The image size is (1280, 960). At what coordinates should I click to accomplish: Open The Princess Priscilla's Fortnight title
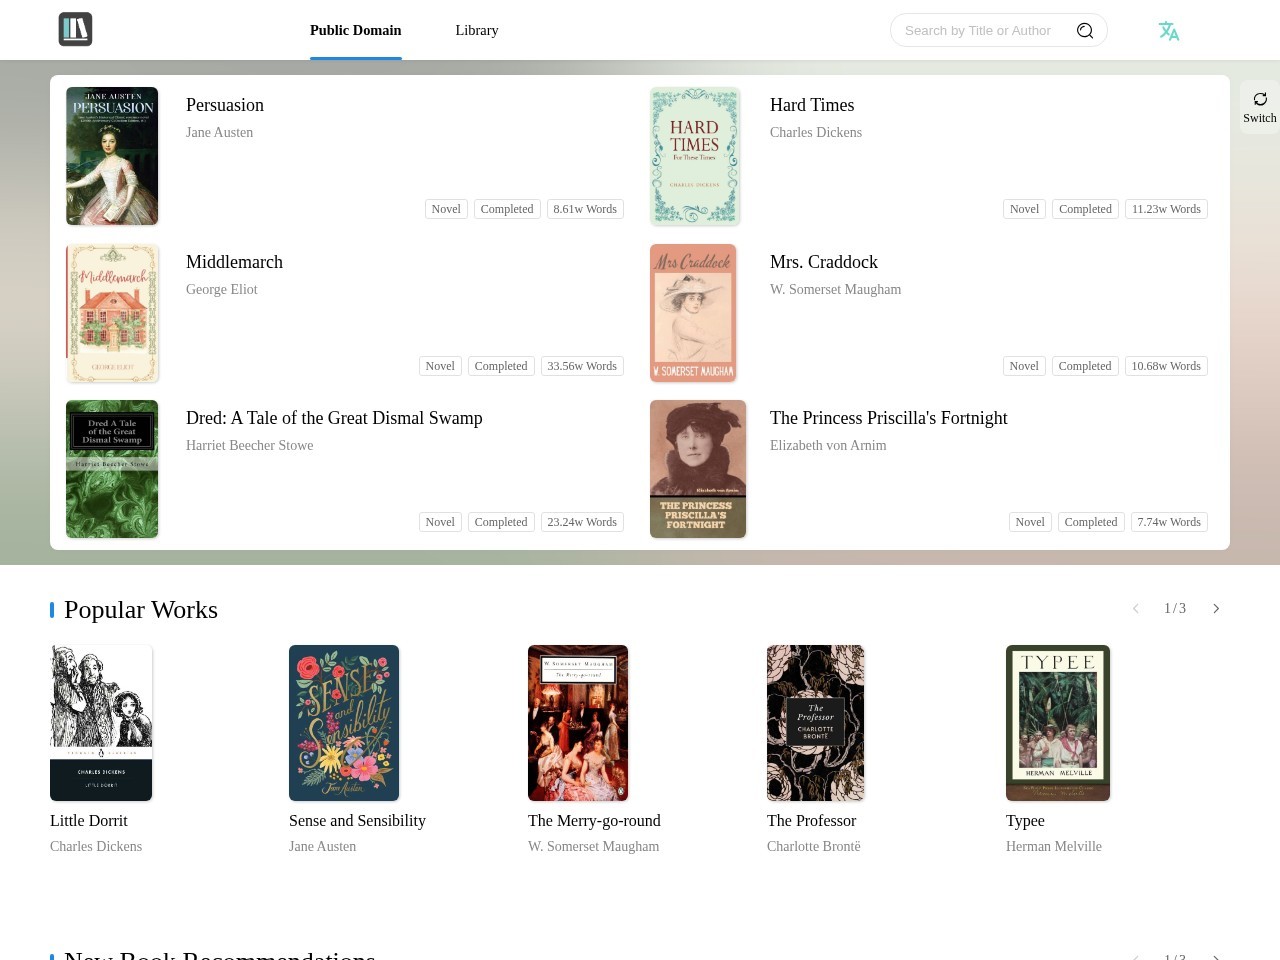tap(889, 418)
